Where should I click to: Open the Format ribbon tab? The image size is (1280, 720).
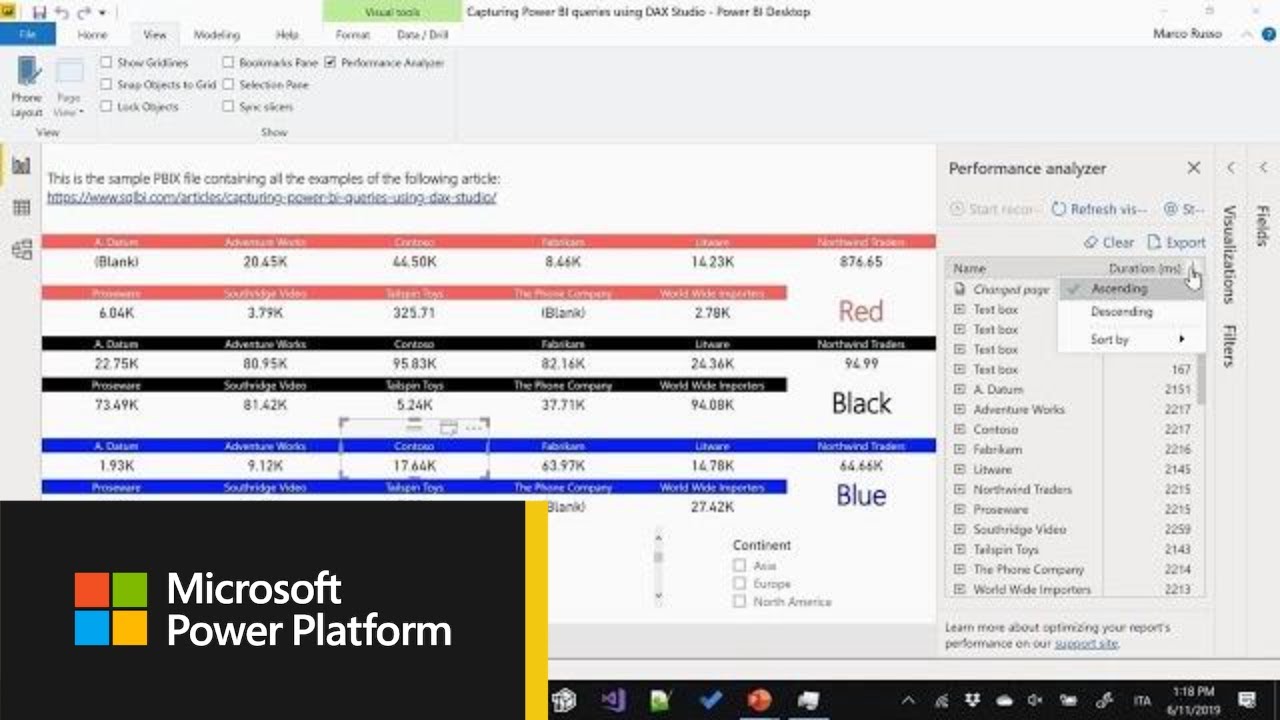(353, 34)
